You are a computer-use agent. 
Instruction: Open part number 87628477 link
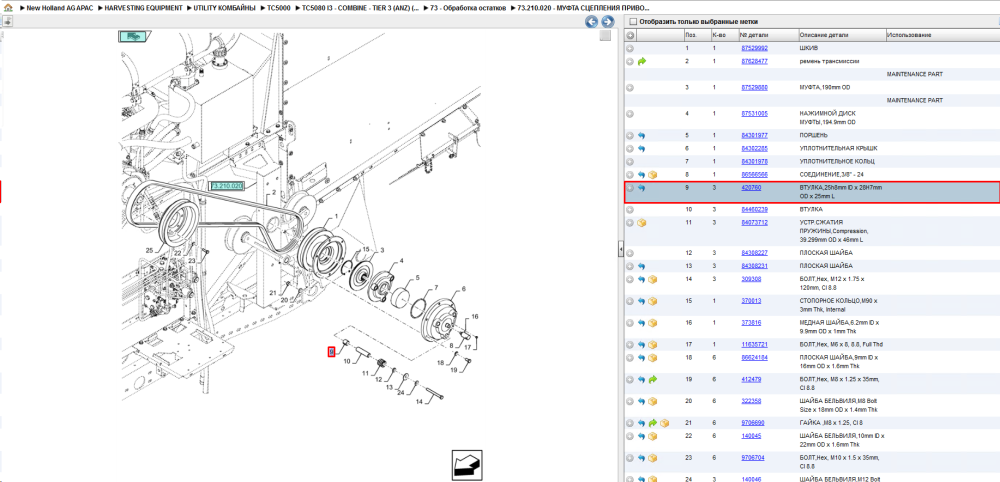pos(754,61)
